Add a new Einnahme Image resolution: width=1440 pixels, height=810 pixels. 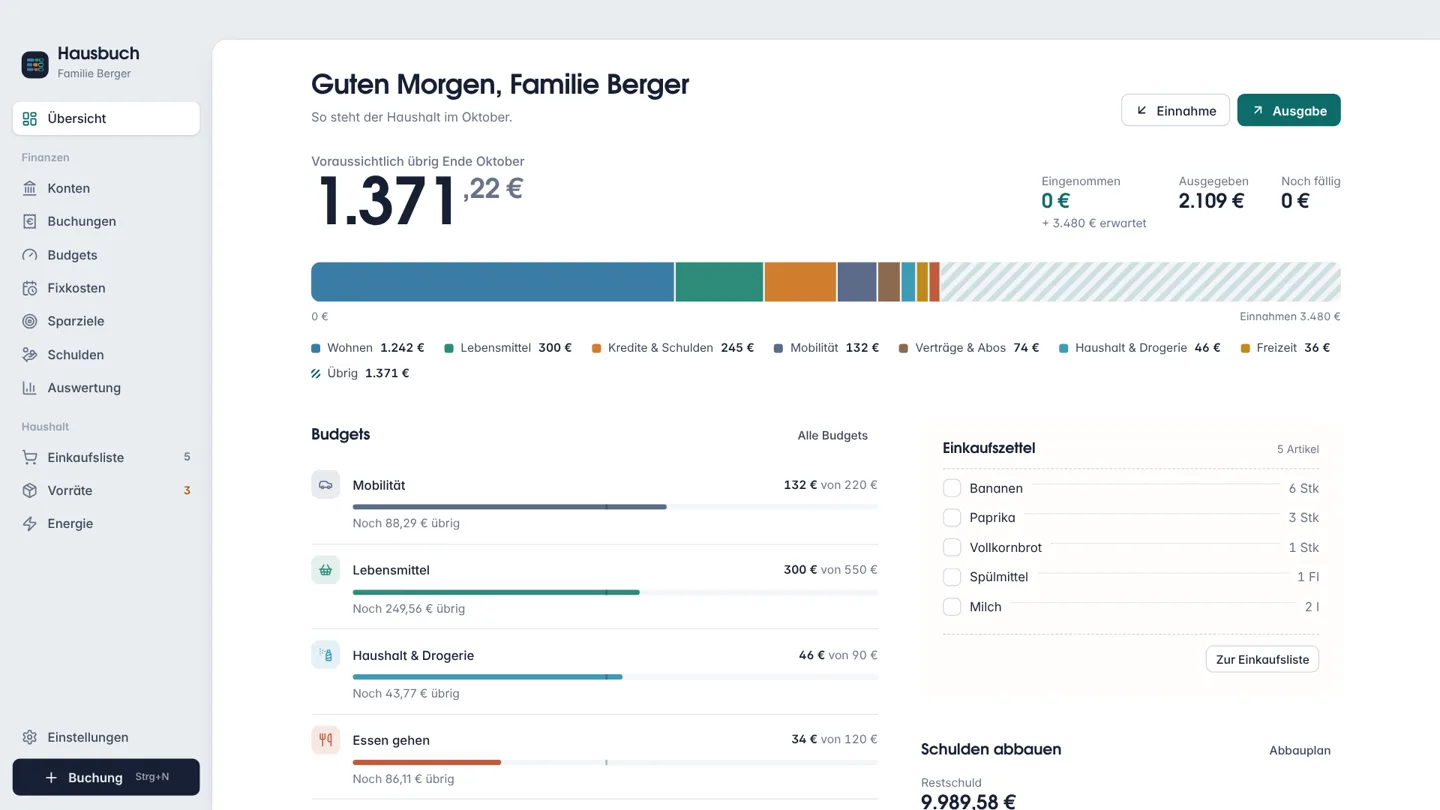(1175, 110)
